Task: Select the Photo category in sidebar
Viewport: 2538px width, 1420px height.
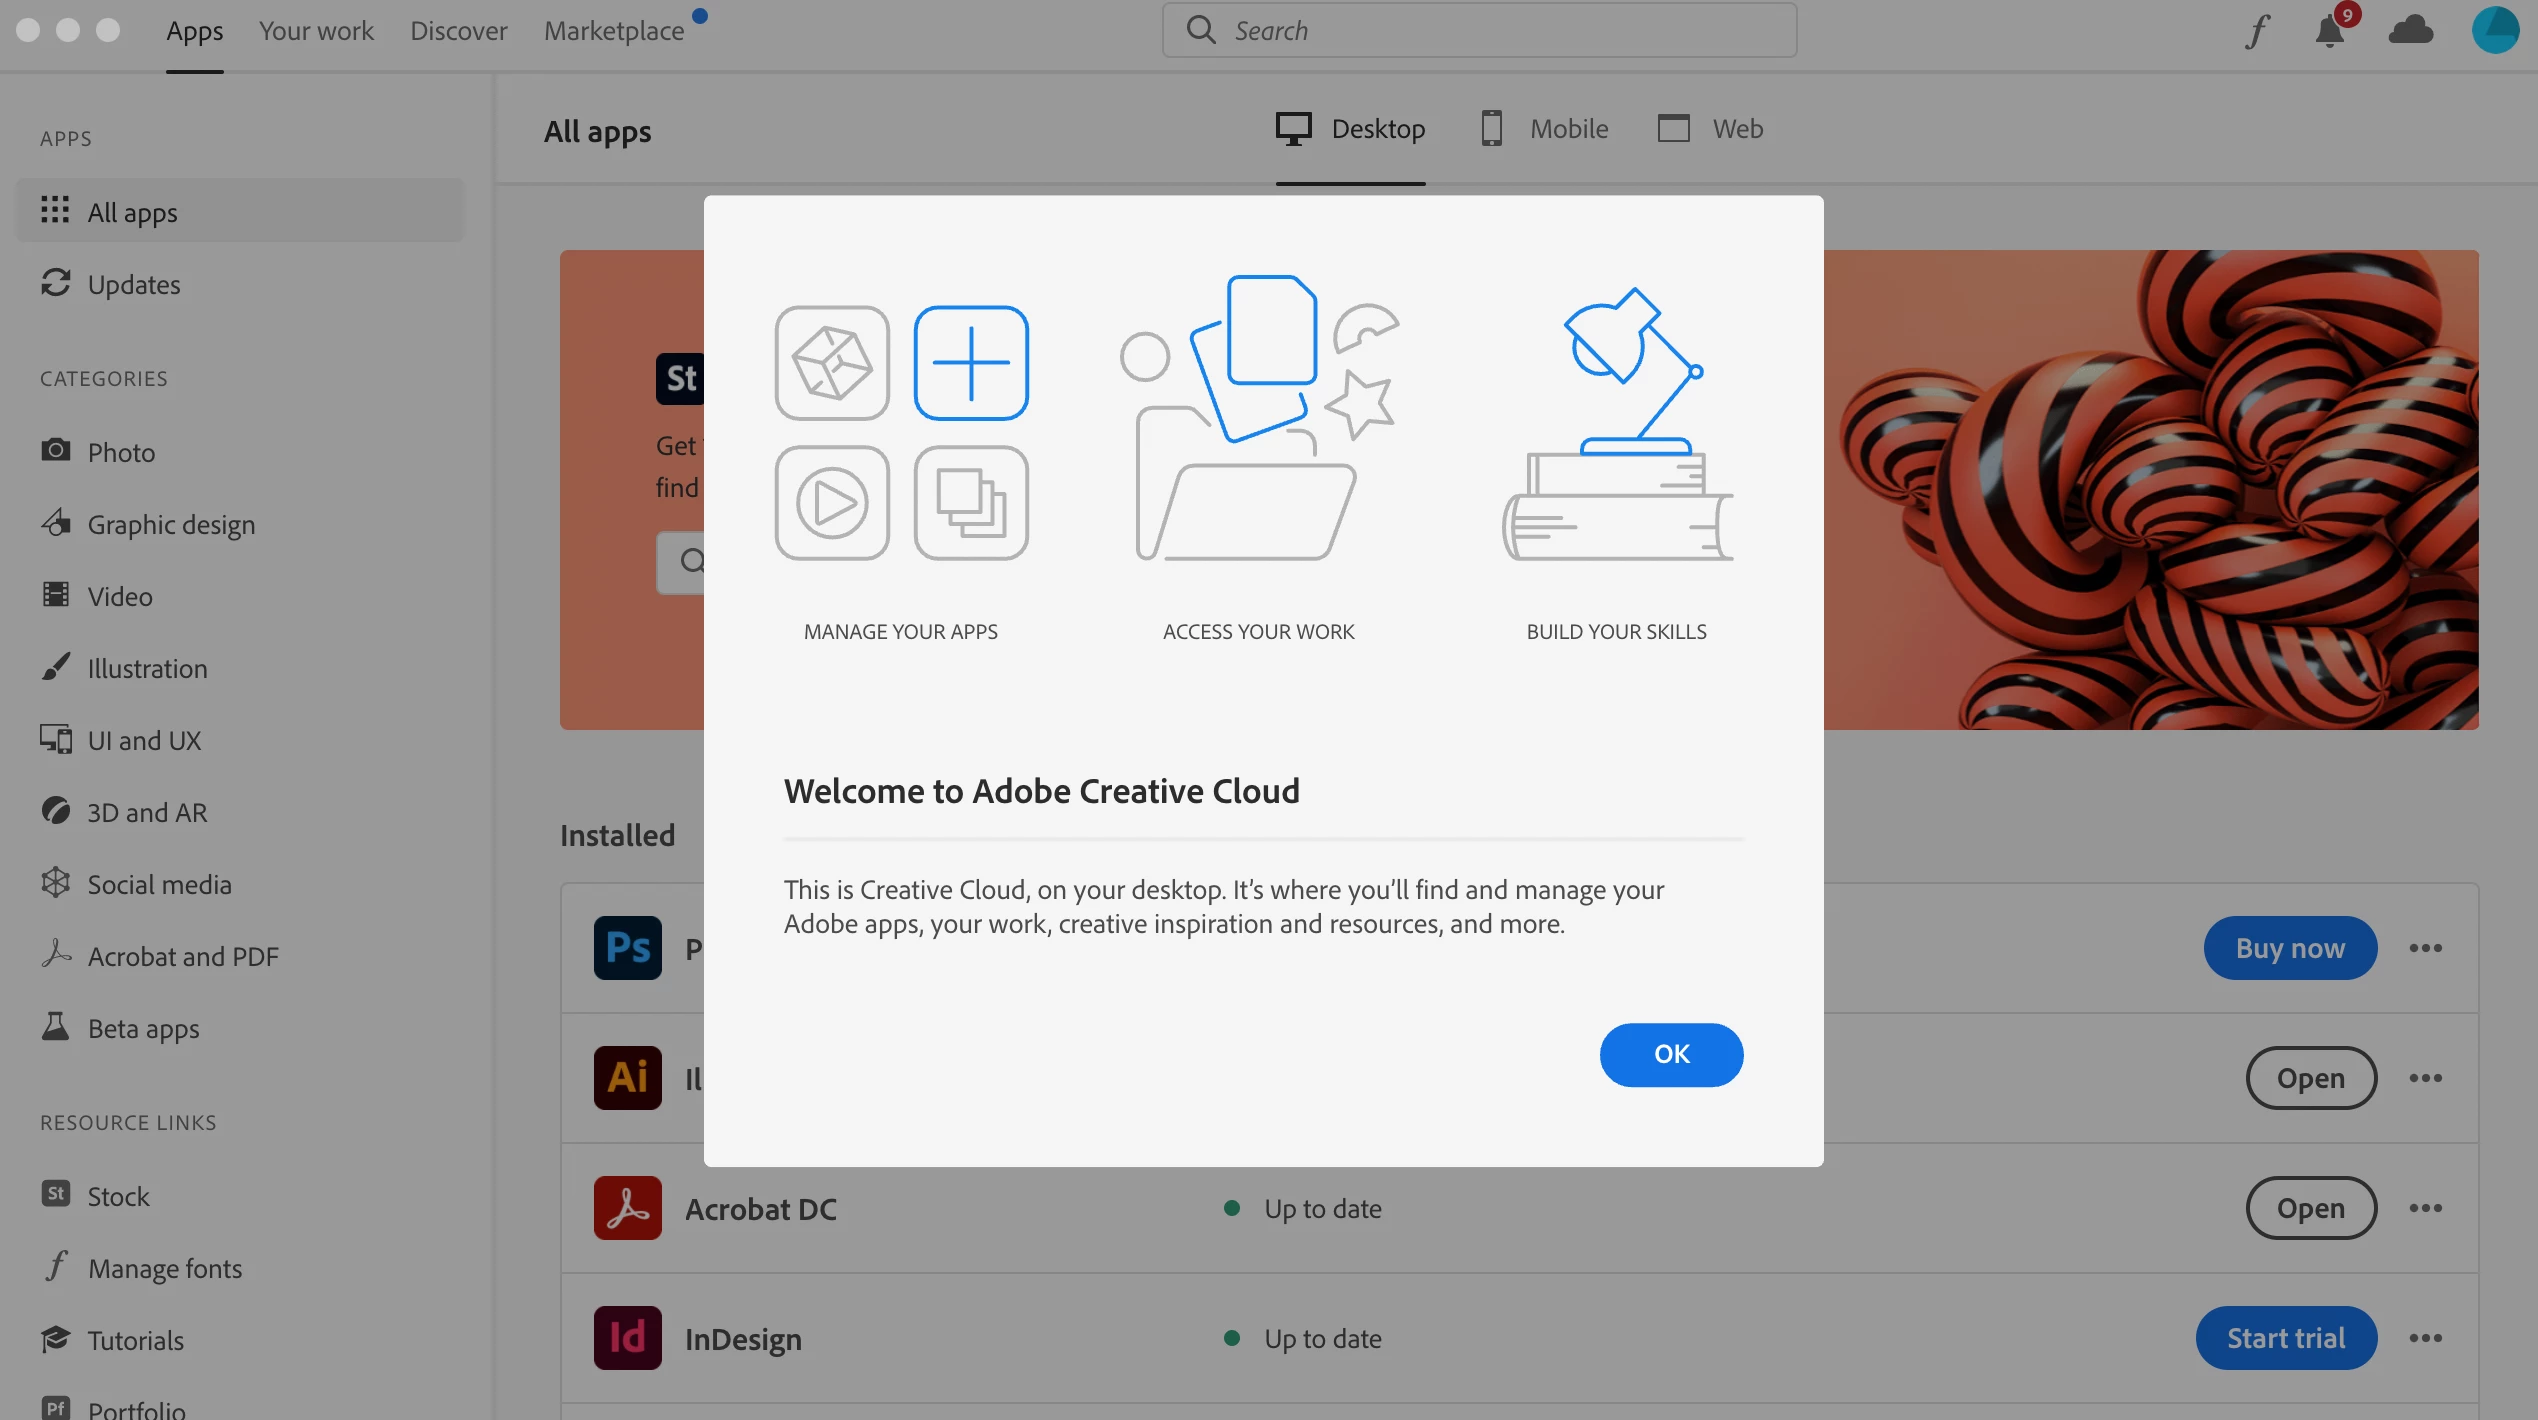Action: click(x=121, y=452)
